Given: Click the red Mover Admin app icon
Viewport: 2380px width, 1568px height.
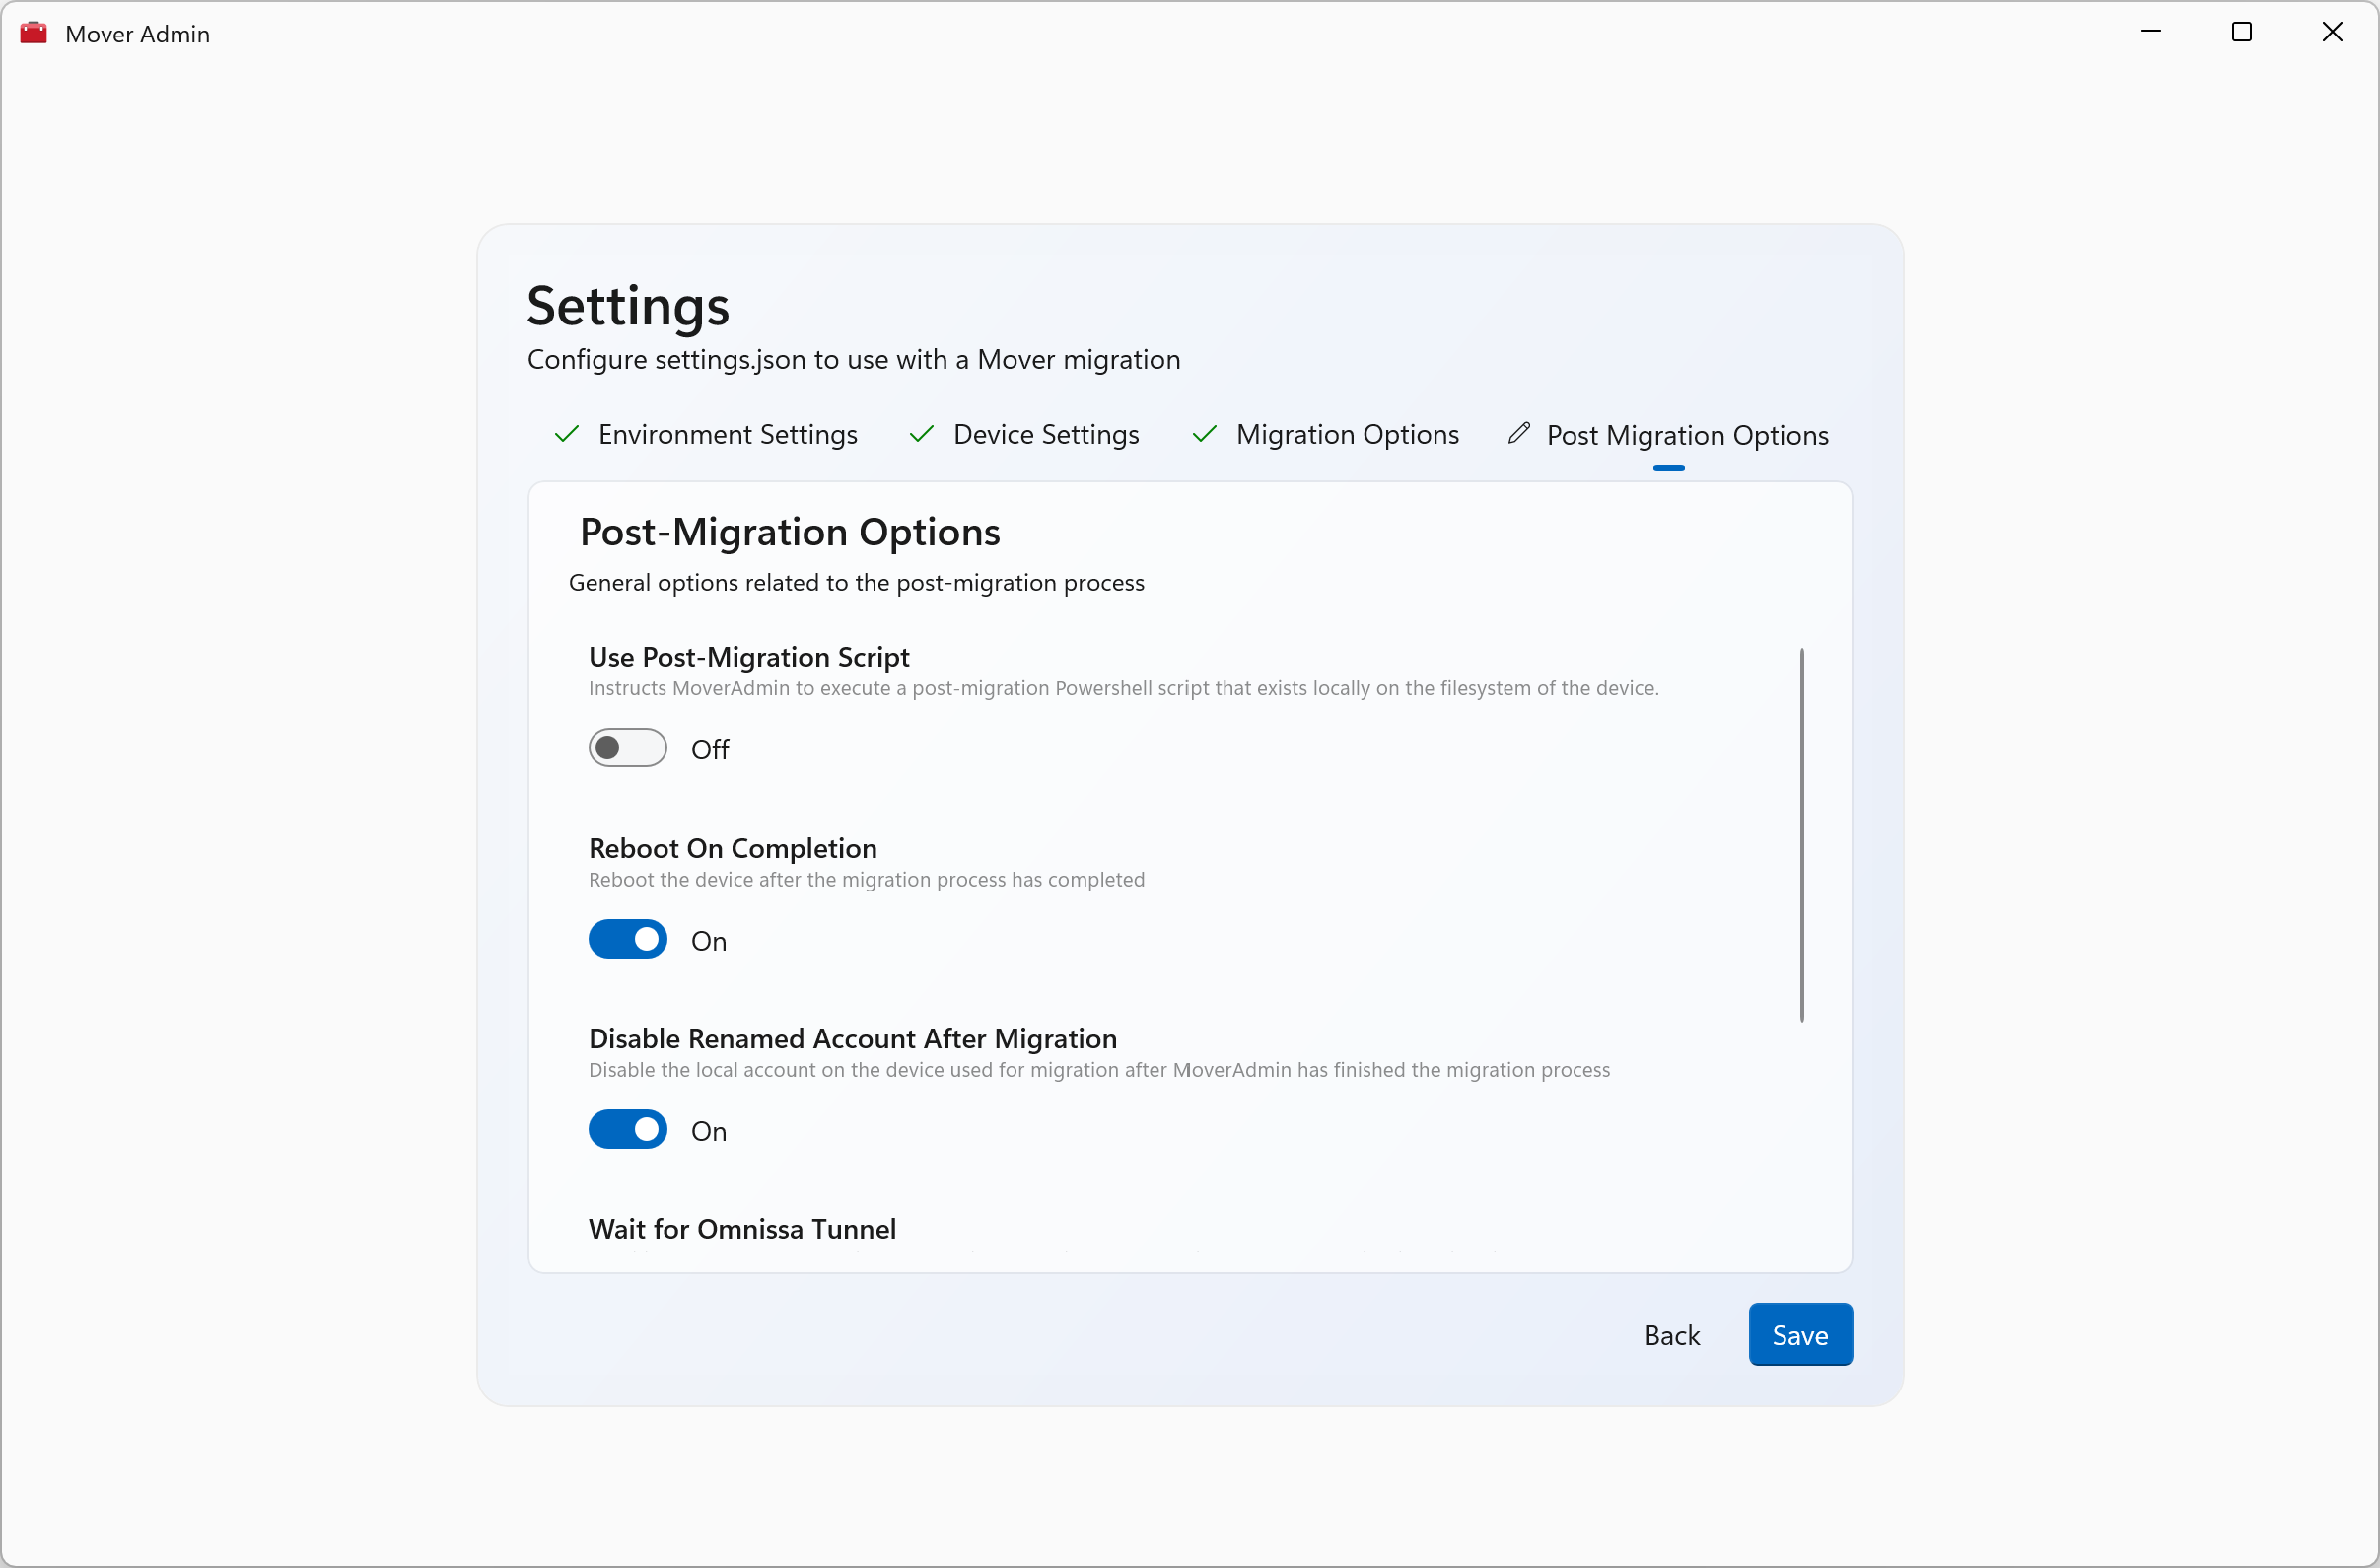Looking at the screenshot, I should [x=33, y=33].
